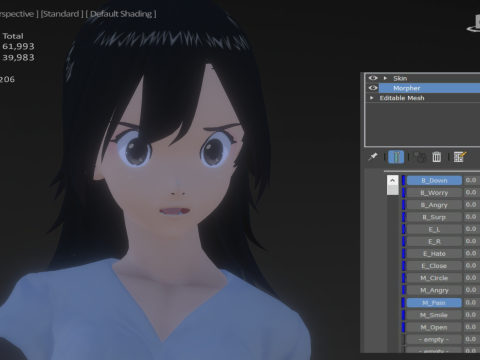The width and height of the screenshot is (480, 360).
Task: Remove modifier with trash icon
Action: (436, 157)
